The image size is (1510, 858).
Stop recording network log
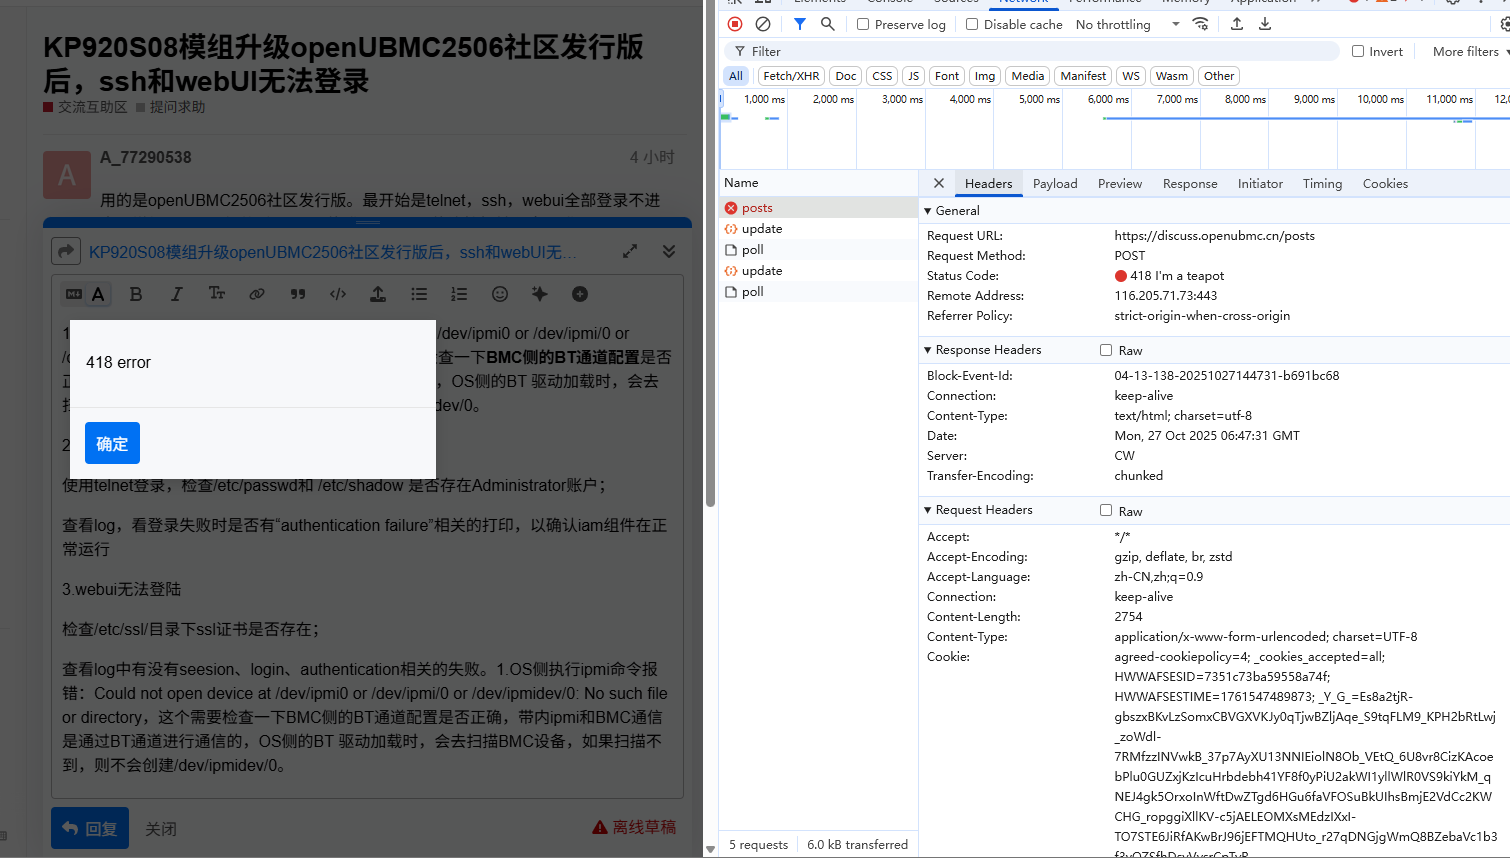(735, 24)
